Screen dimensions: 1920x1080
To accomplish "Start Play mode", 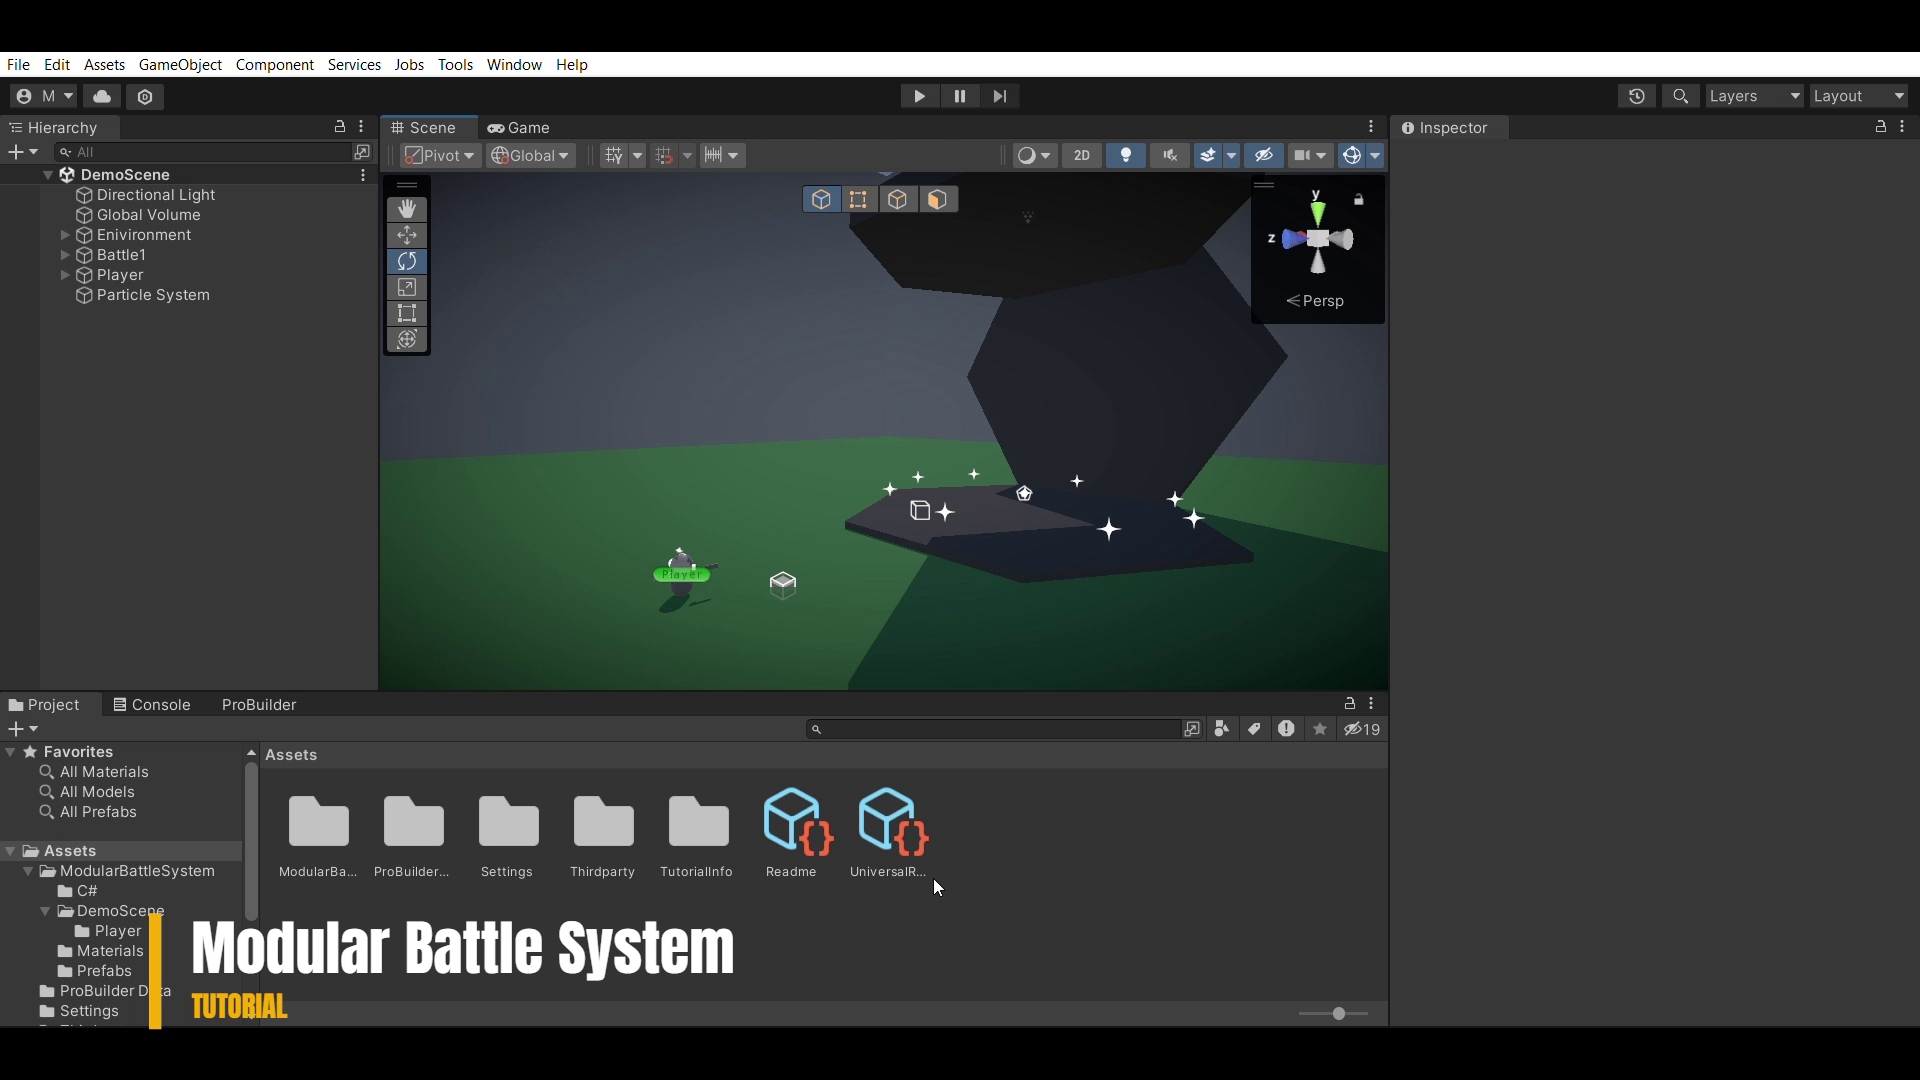I will (919, 96).
